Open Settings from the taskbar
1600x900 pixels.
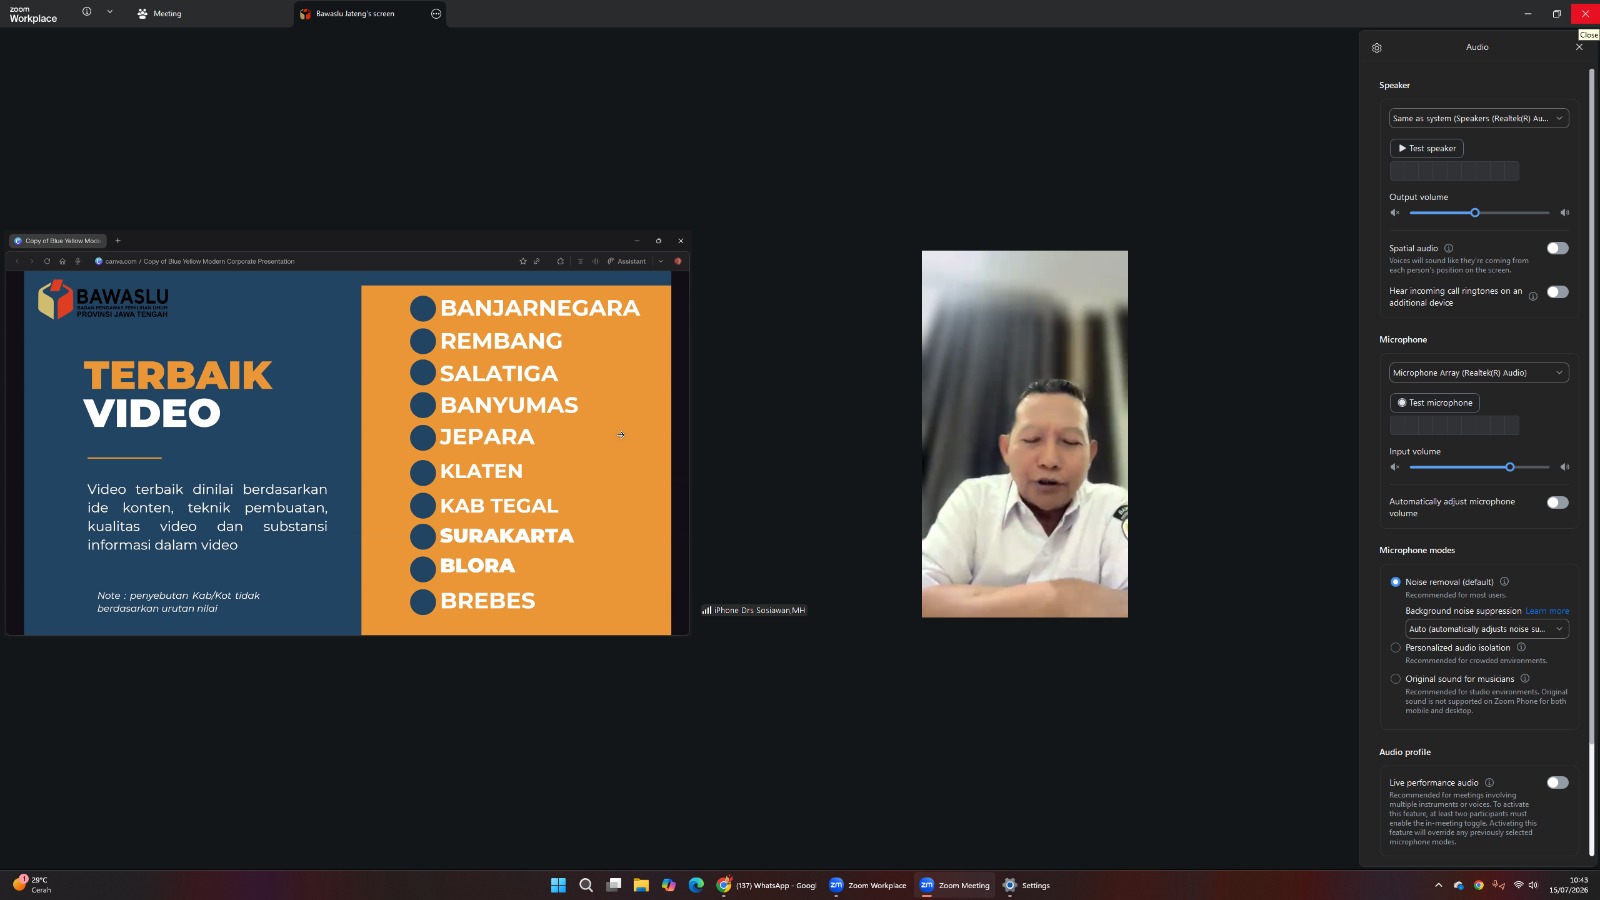[x=1027, y=885]
